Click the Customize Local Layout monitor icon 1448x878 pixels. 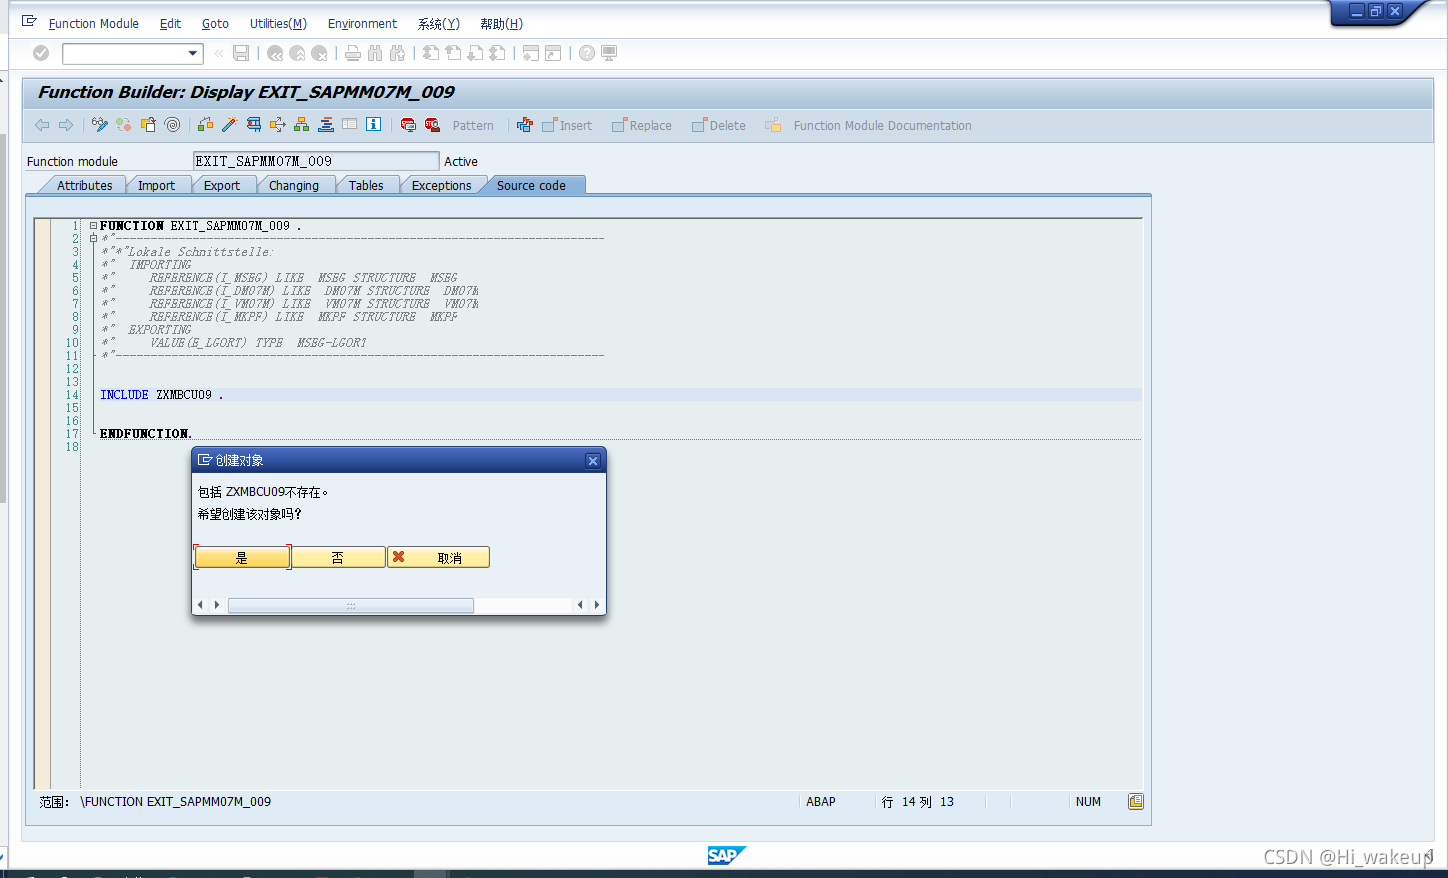[x=609, y=53]
